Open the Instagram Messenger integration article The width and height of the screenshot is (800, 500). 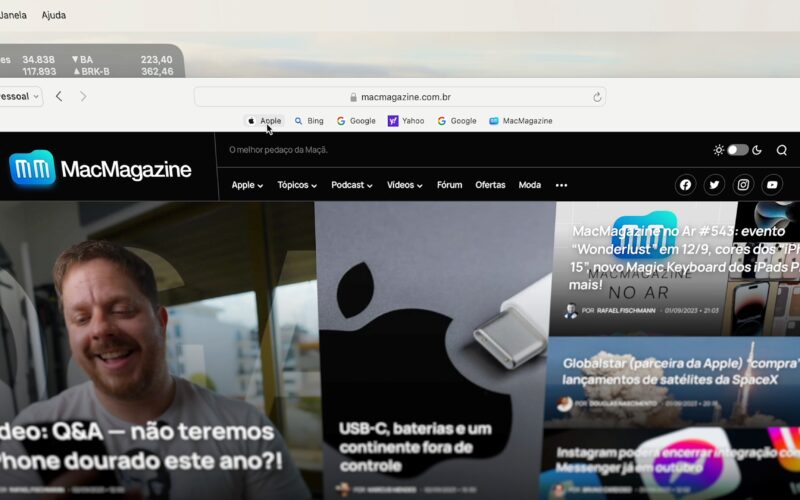click(678, 460)
